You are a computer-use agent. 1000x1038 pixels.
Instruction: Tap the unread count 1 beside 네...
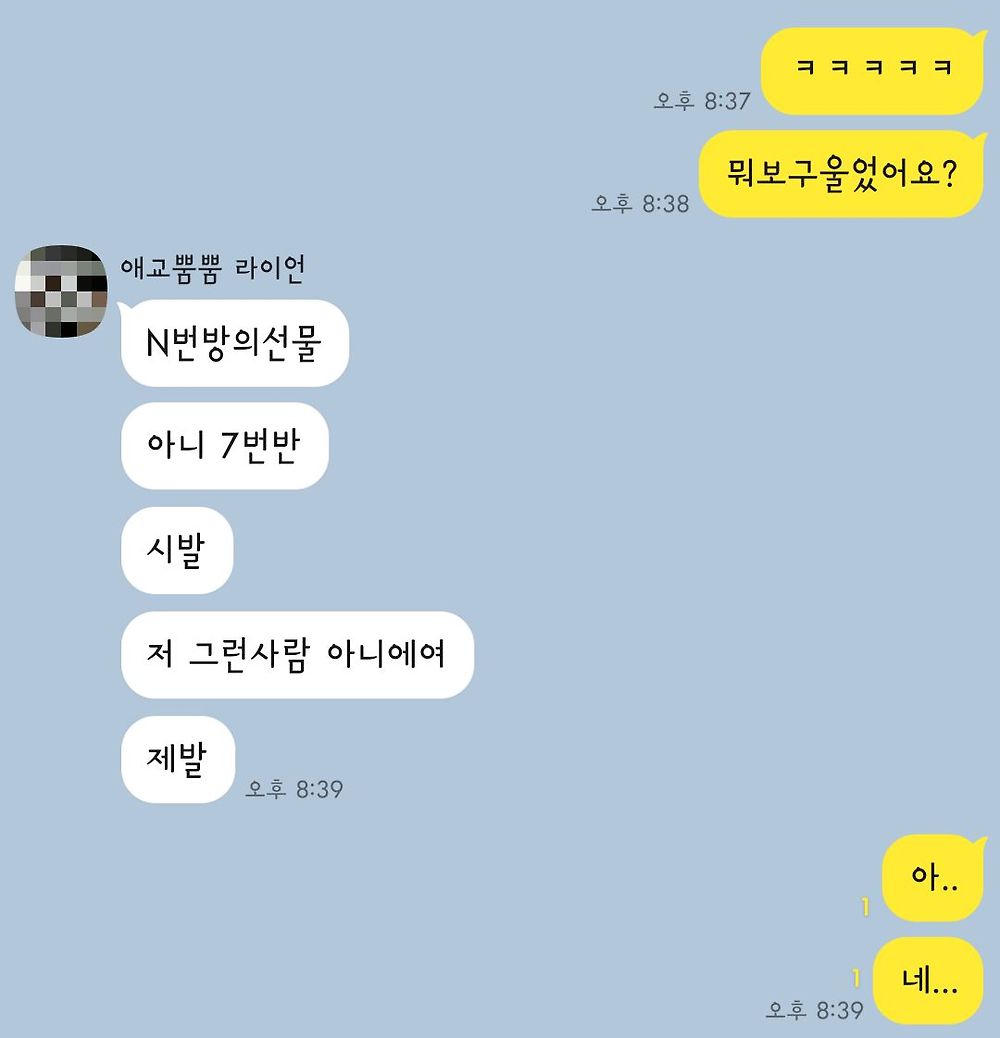[856, 978]
